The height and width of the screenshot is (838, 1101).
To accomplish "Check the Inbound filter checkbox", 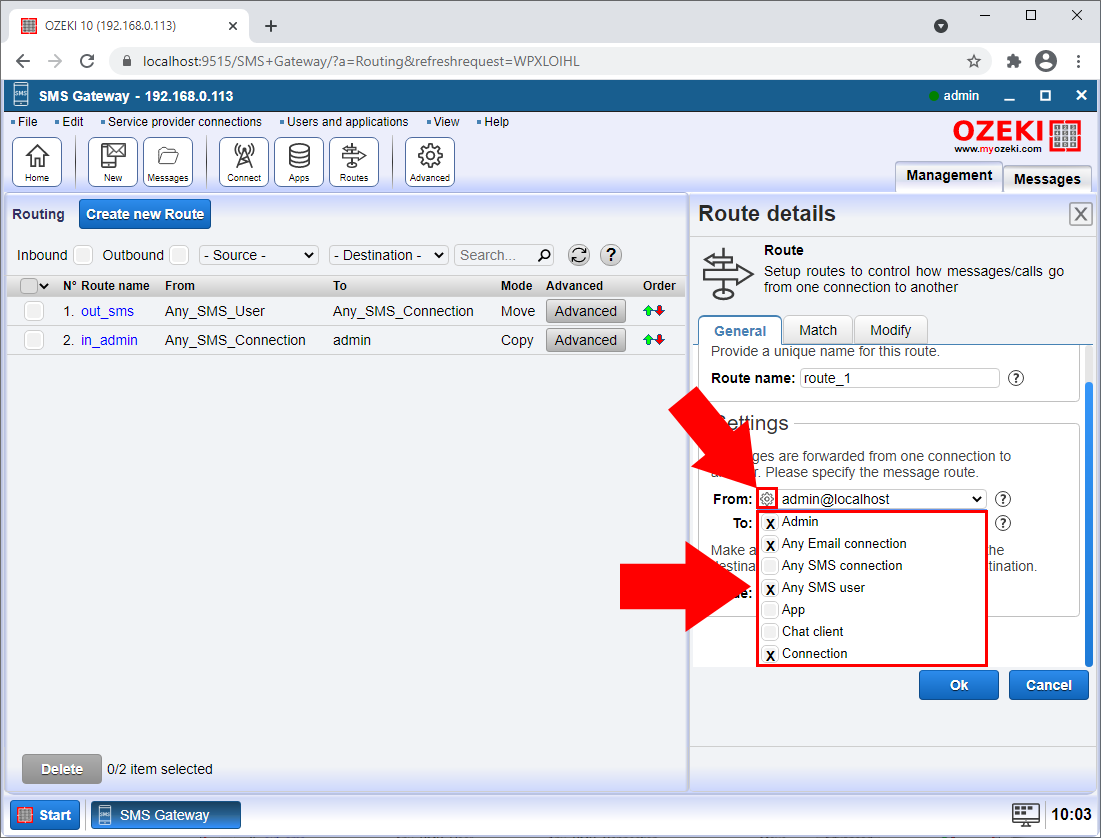I will pyautogui.click(x=83, y=255).
